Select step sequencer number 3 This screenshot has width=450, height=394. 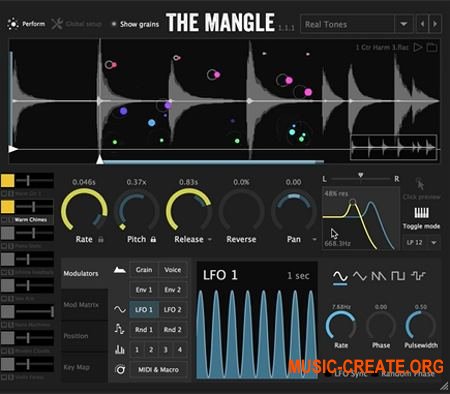pos(166,350)
